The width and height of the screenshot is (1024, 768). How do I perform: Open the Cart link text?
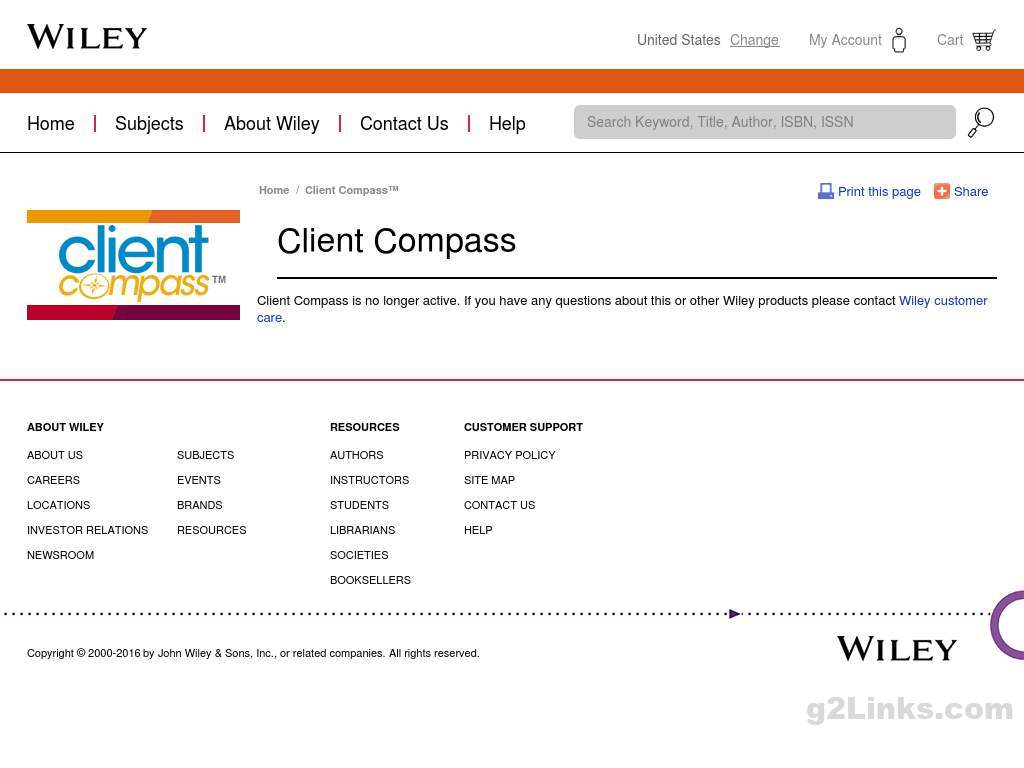click(950, 40)
